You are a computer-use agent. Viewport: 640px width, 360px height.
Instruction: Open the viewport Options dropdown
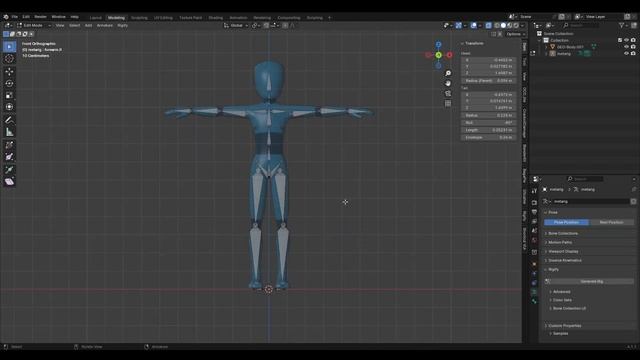(516, 34)
